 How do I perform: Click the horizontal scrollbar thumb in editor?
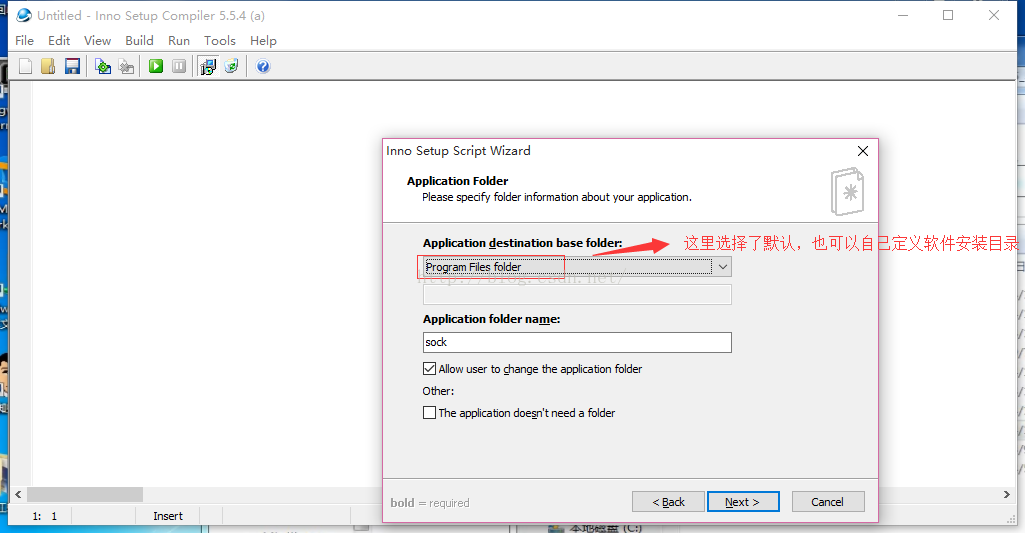[x=85, y=494]
